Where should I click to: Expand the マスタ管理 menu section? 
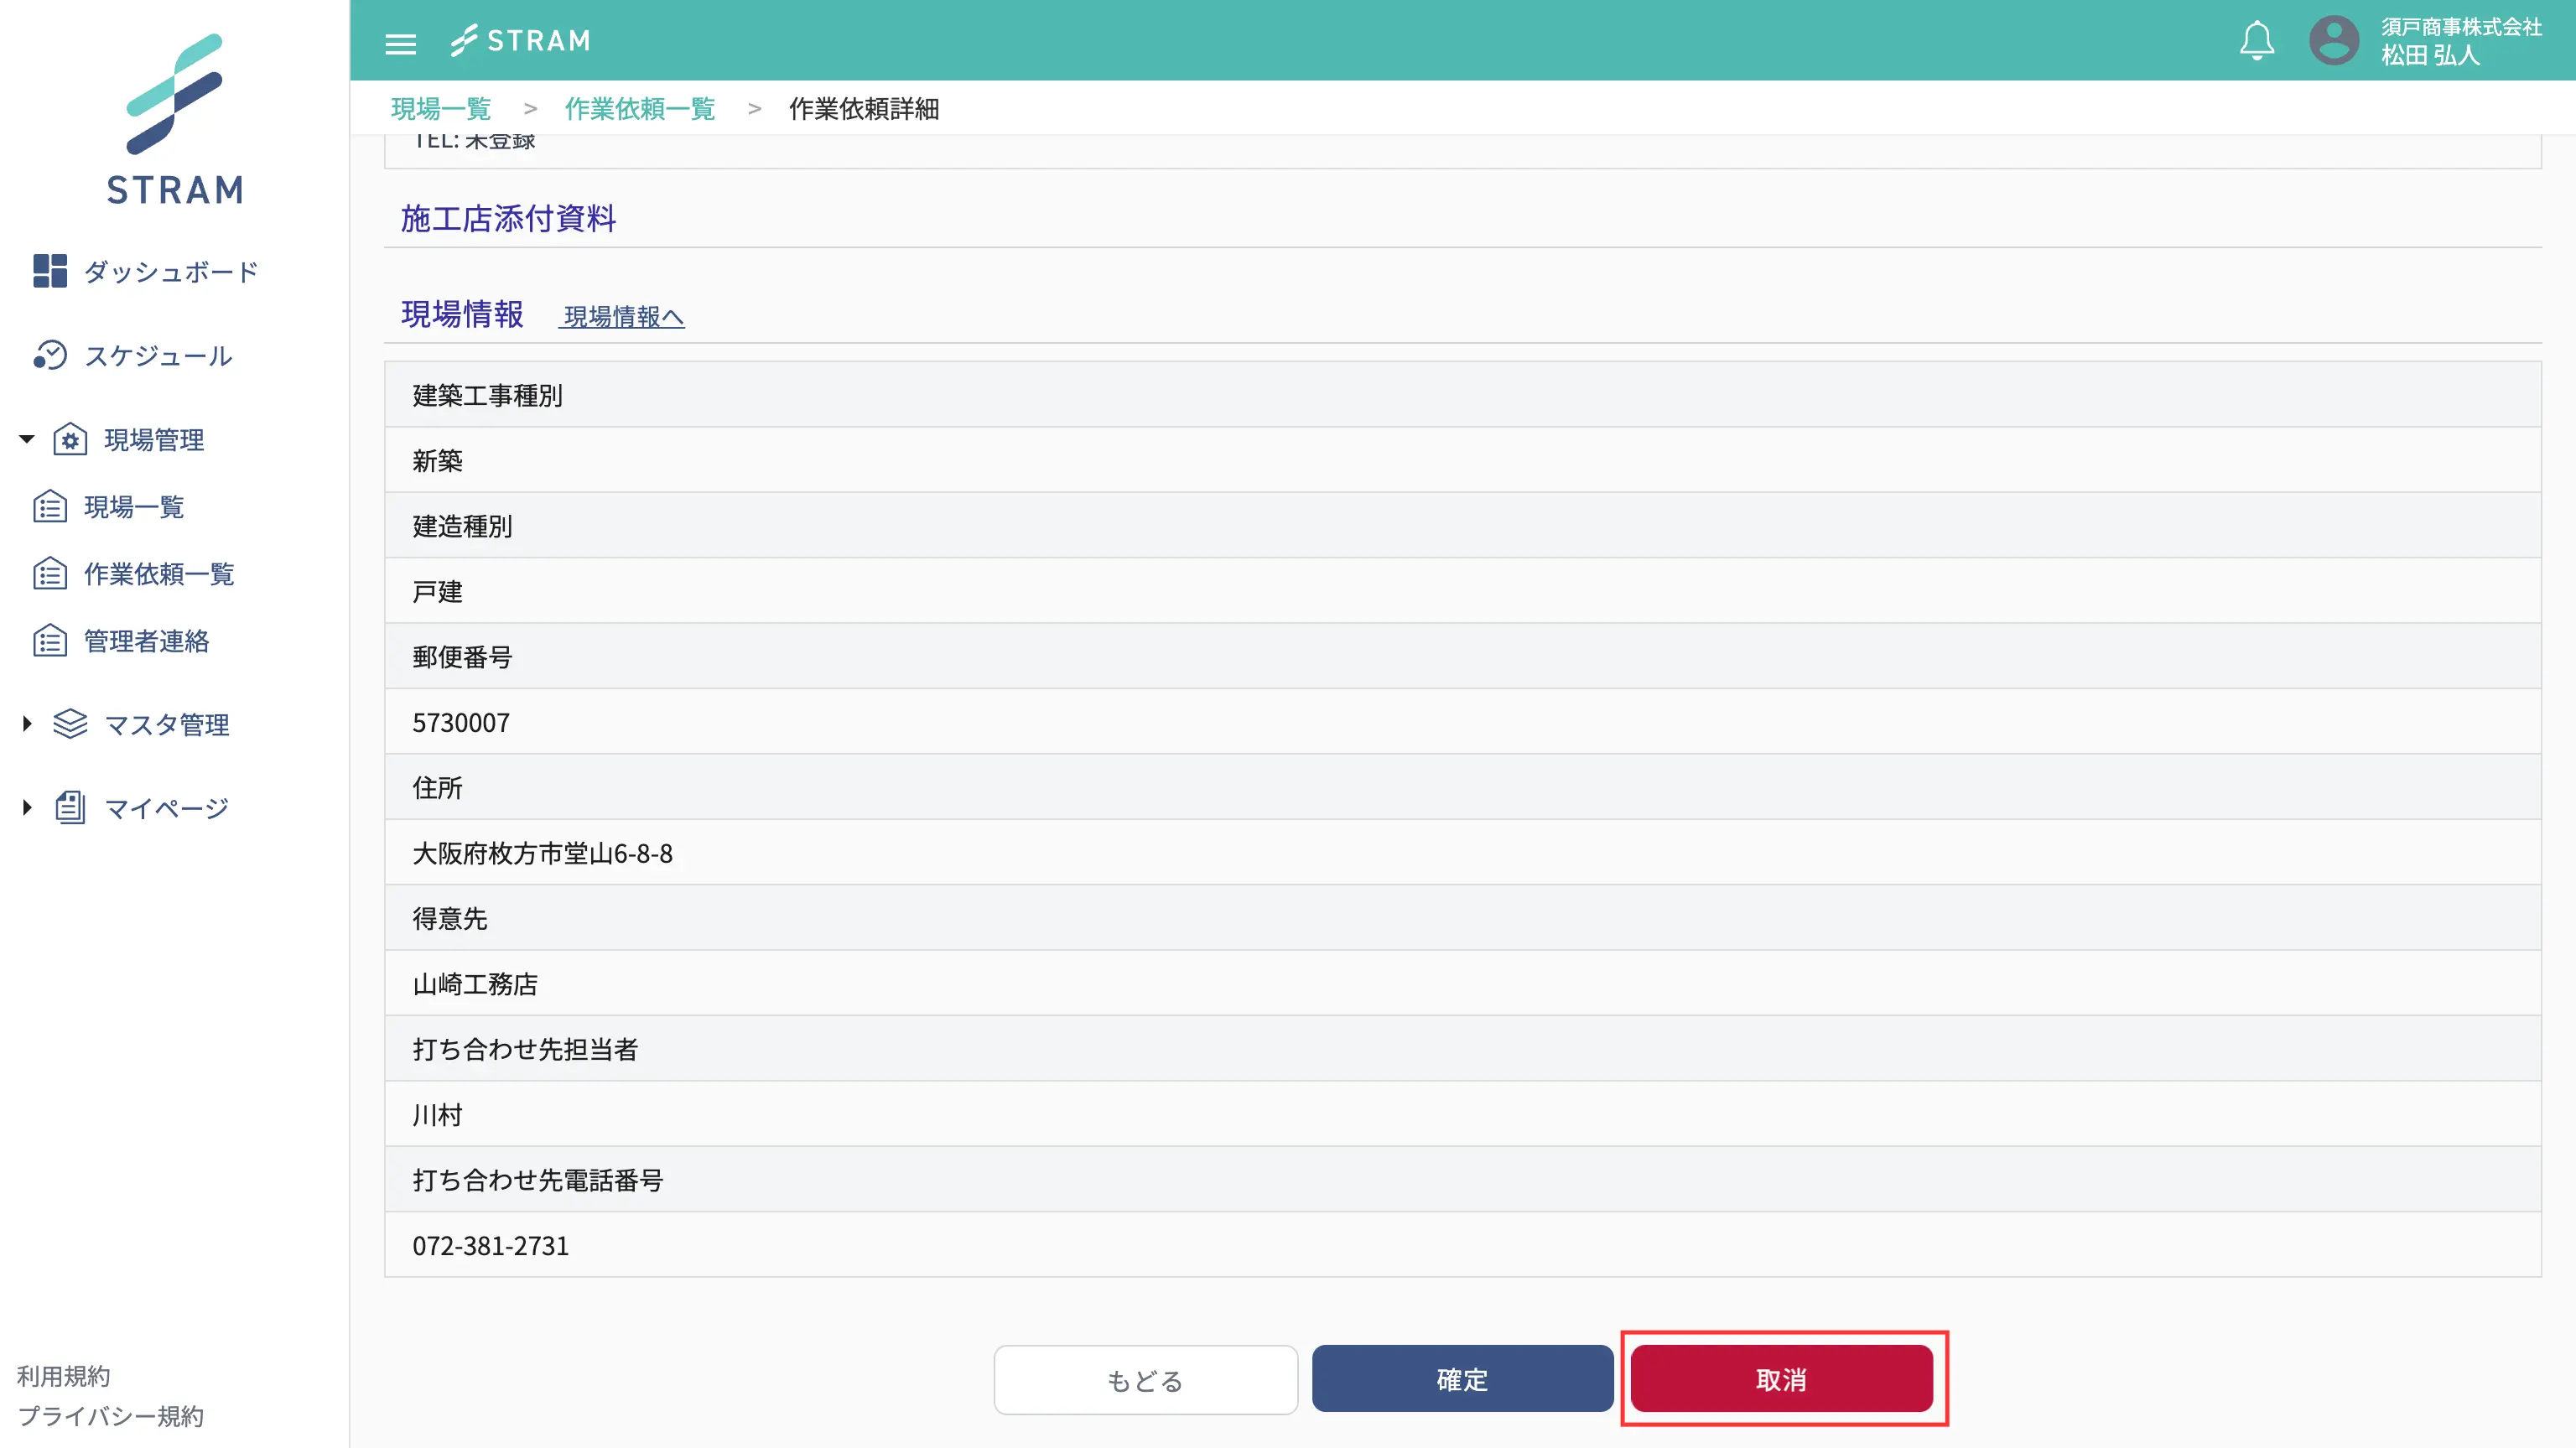pyautogui.click(x=27, y=723)
